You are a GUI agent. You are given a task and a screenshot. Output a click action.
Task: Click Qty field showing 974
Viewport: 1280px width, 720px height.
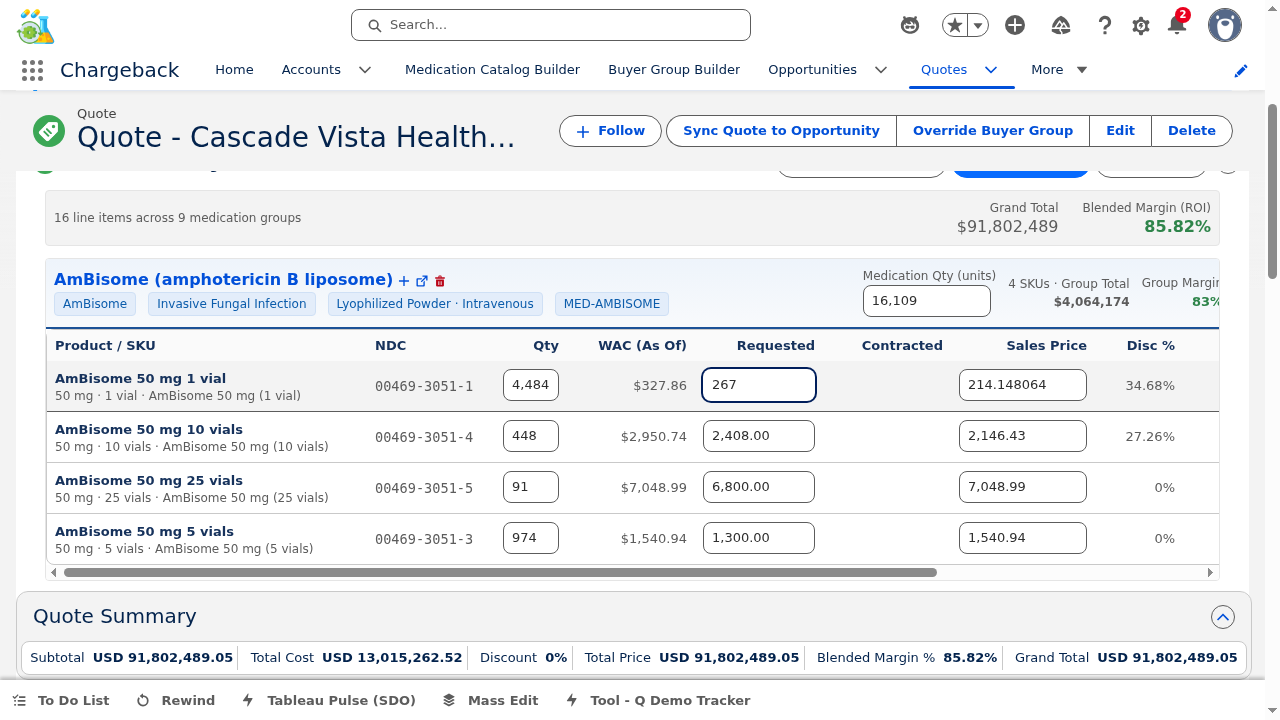coord(531,538)
